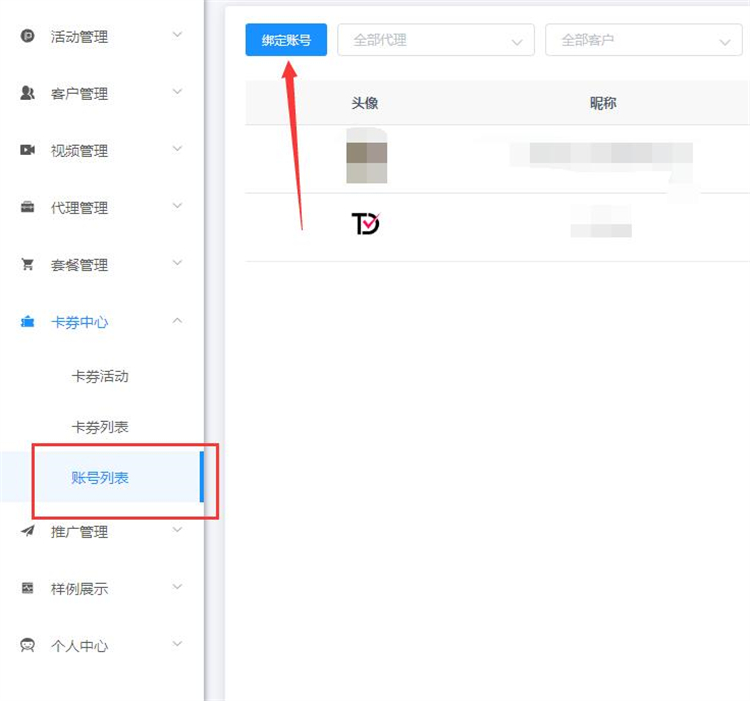
Task: Expand the 活动管理 menu chevron
Action: click(177, 34)
